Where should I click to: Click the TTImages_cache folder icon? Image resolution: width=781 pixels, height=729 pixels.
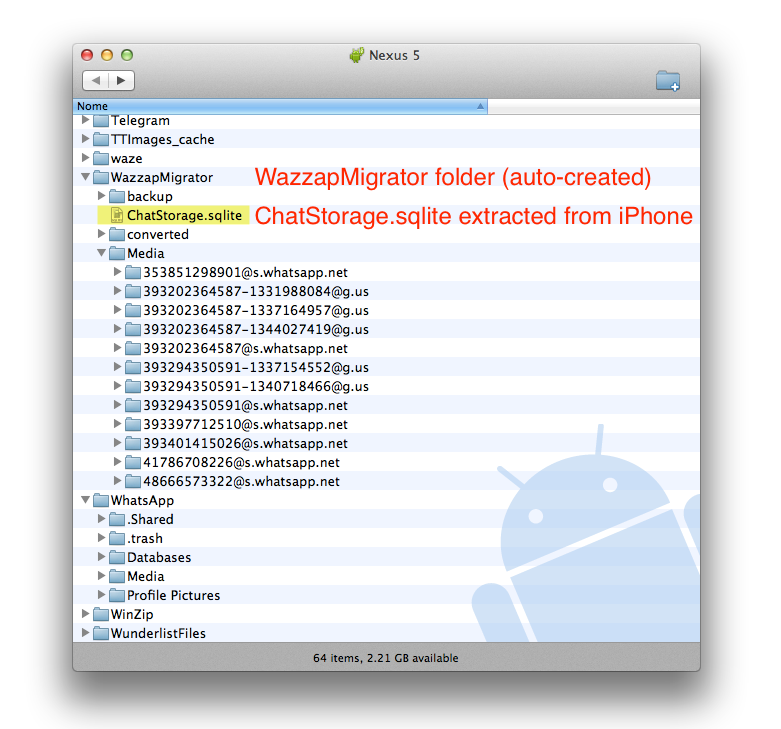click(x=101, y=139)
